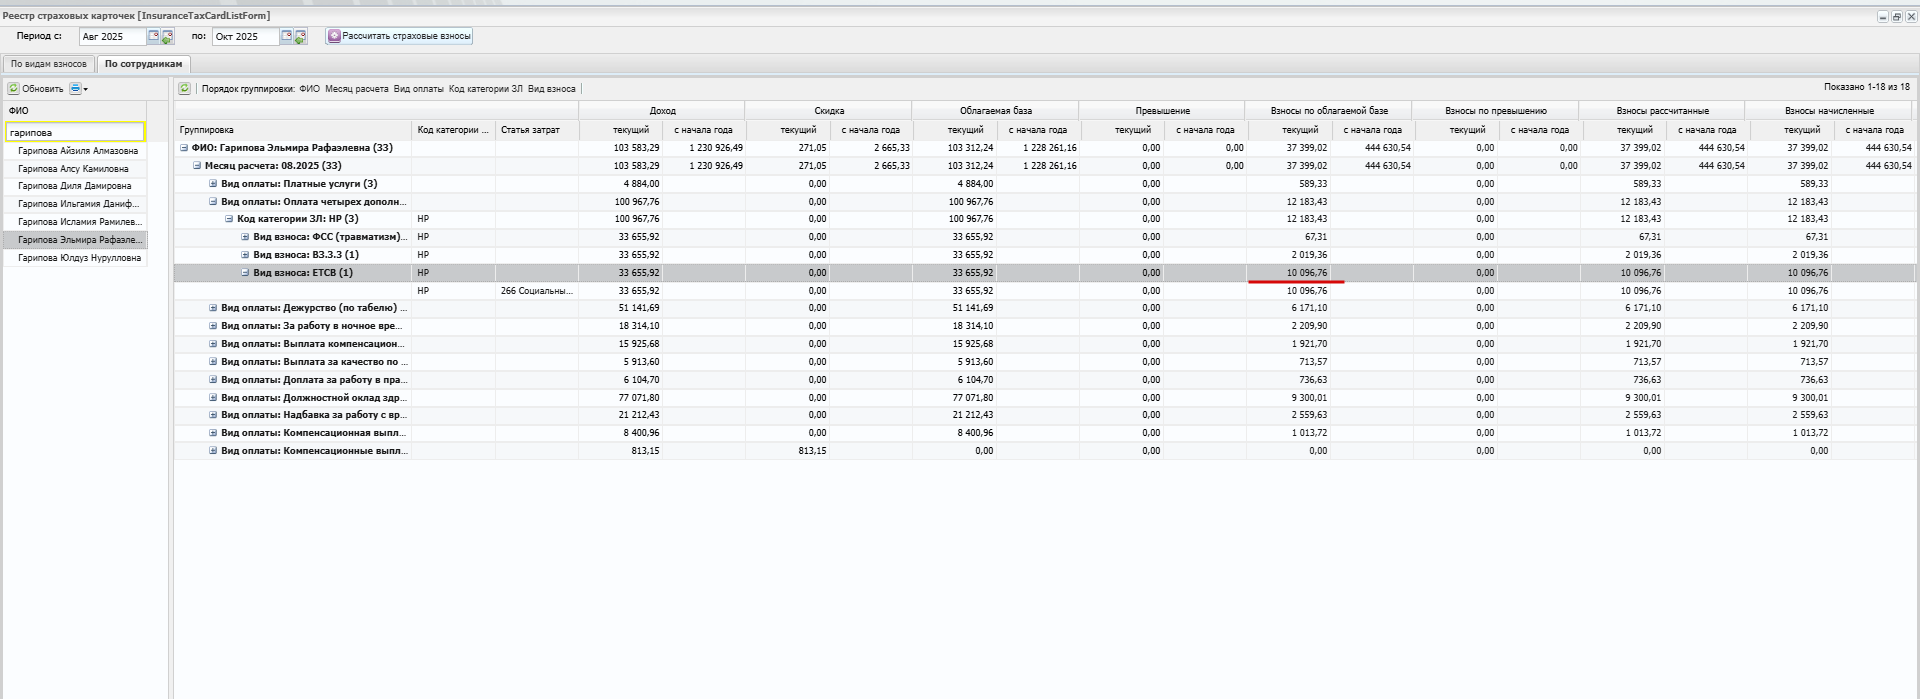The image size is (1920, 699).
Task: Click refresh icon left of 'Порядок группировки'
Action: tap(185, 88)
